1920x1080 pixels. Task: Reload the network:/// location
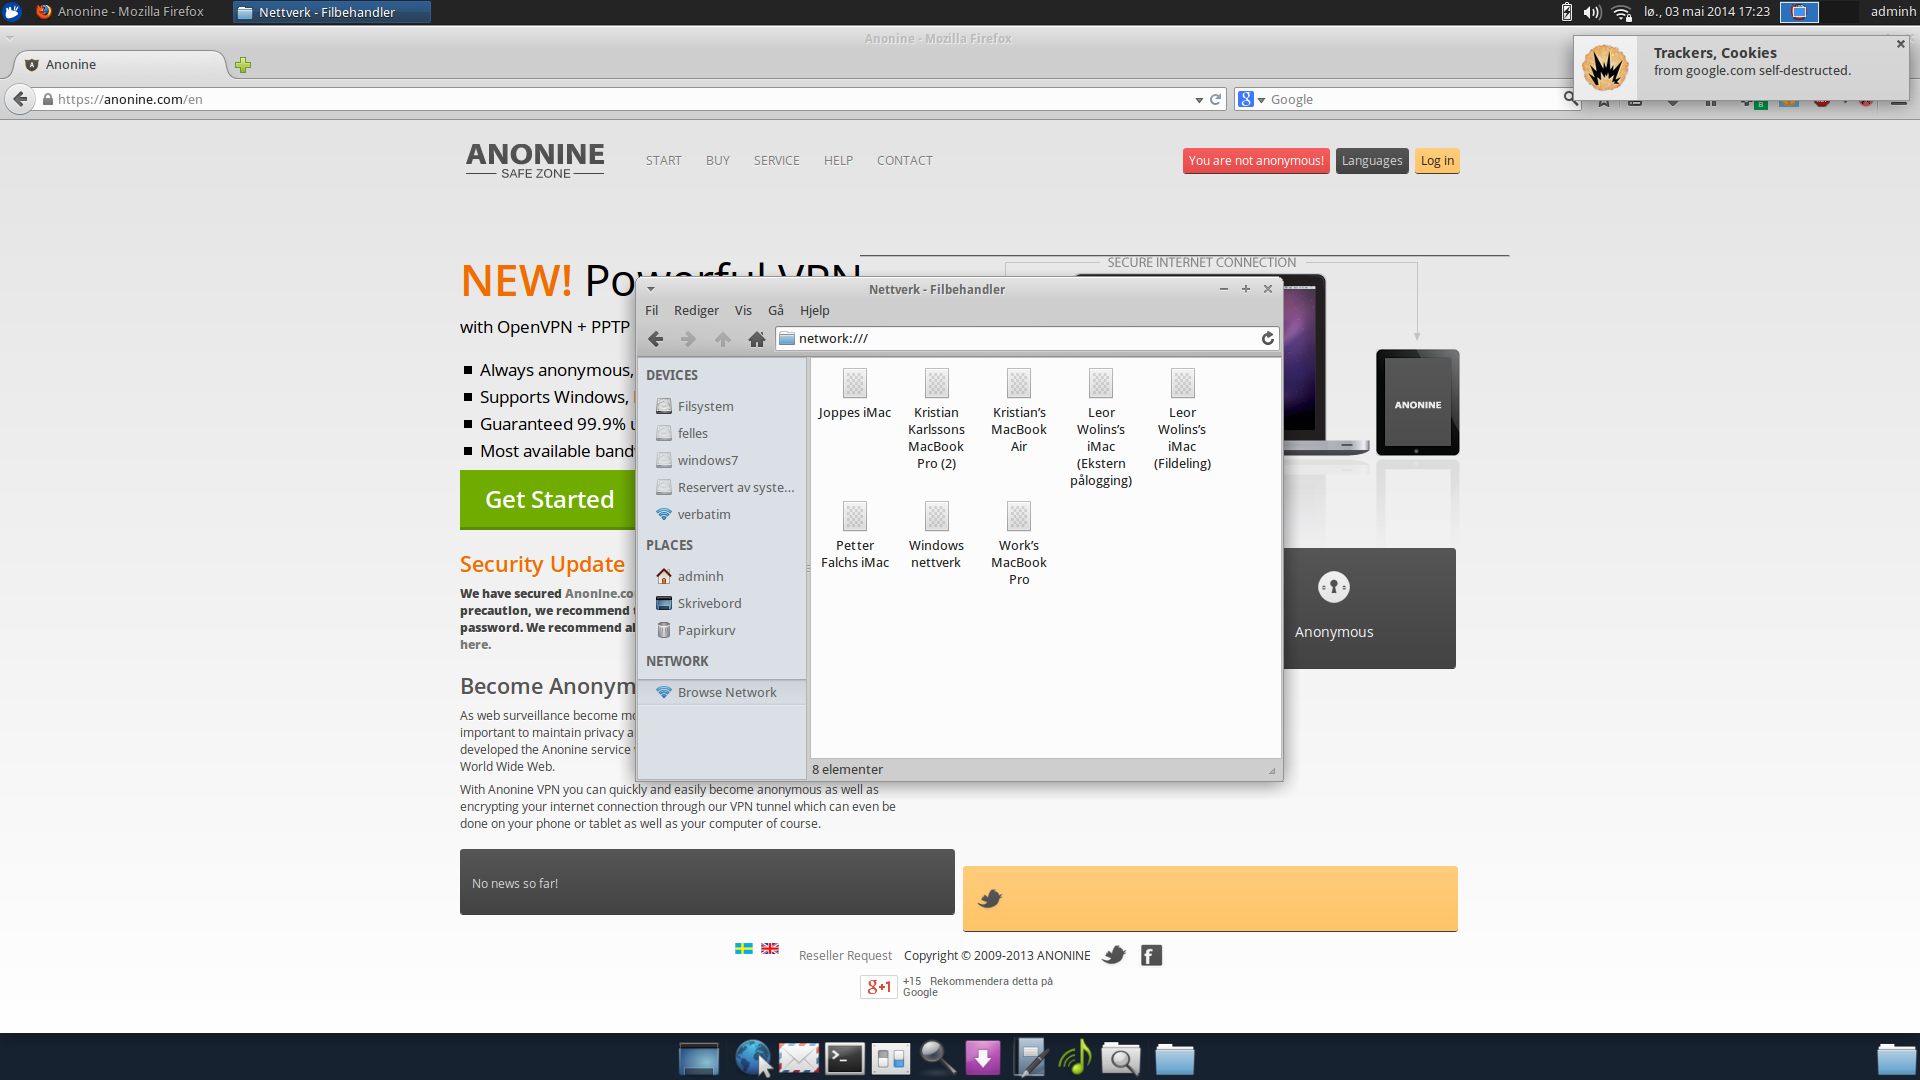(1268, 339)
